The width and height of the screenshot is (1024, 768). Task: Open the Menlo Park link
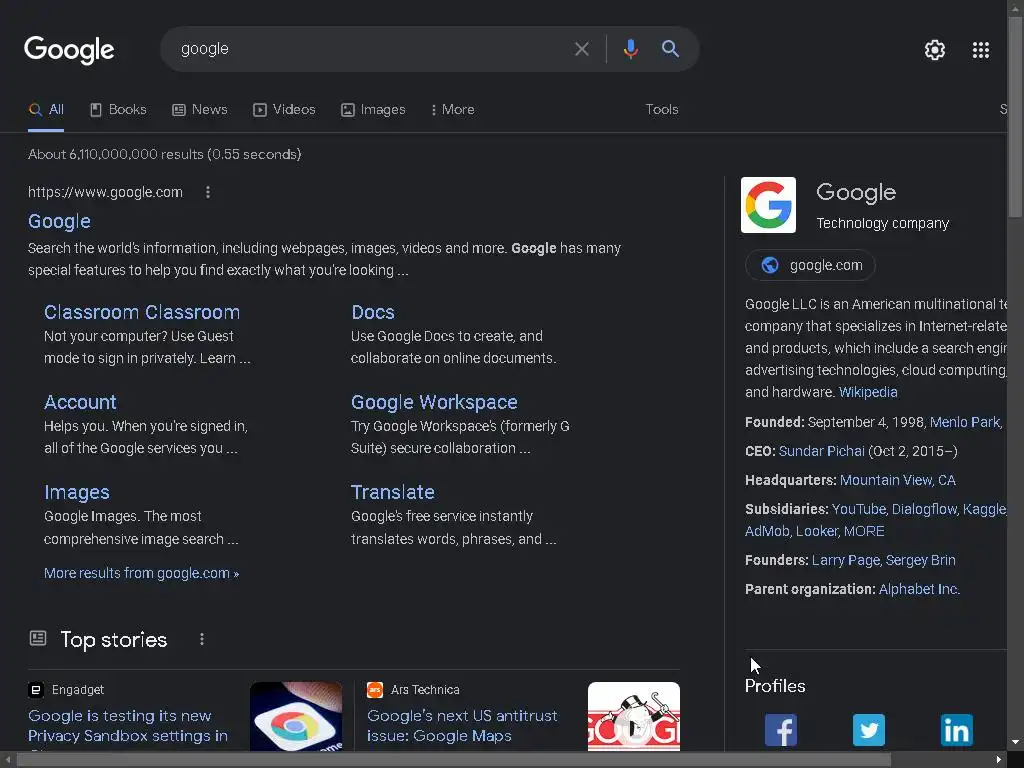[x=965, y=422]
